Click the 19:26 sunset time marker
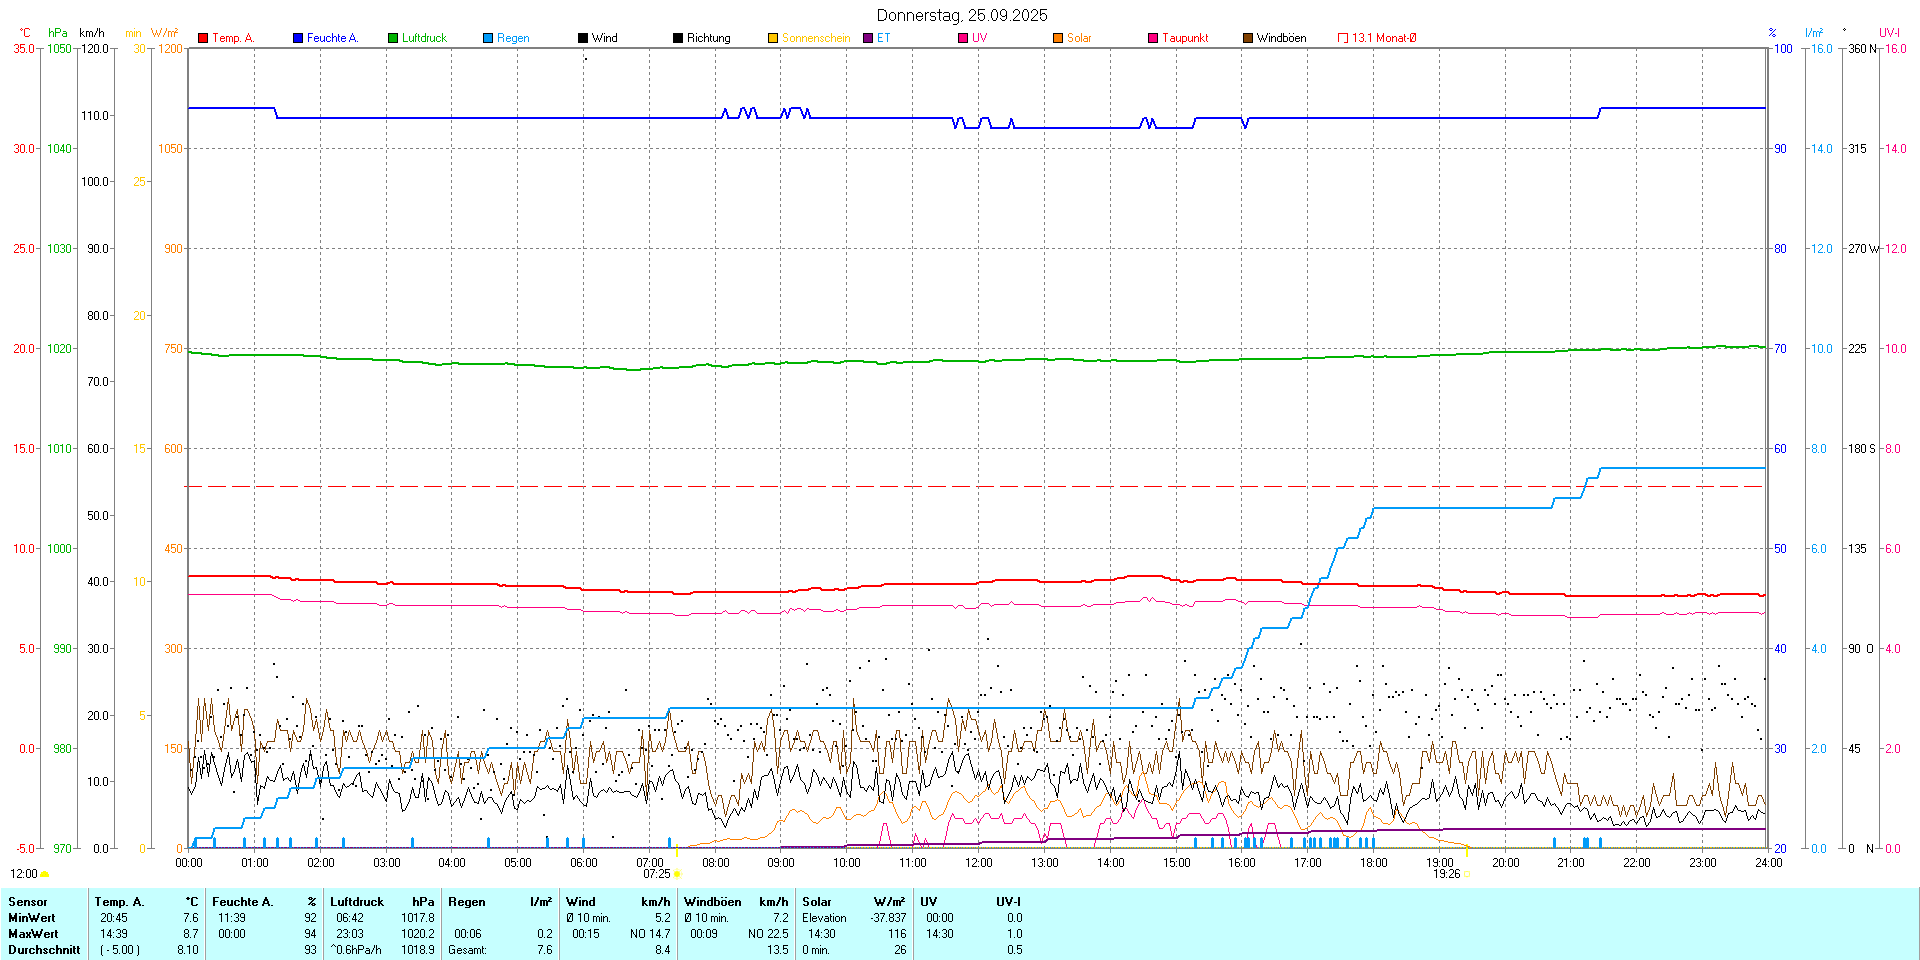 pyautogui.click(x=1446, y=874)
